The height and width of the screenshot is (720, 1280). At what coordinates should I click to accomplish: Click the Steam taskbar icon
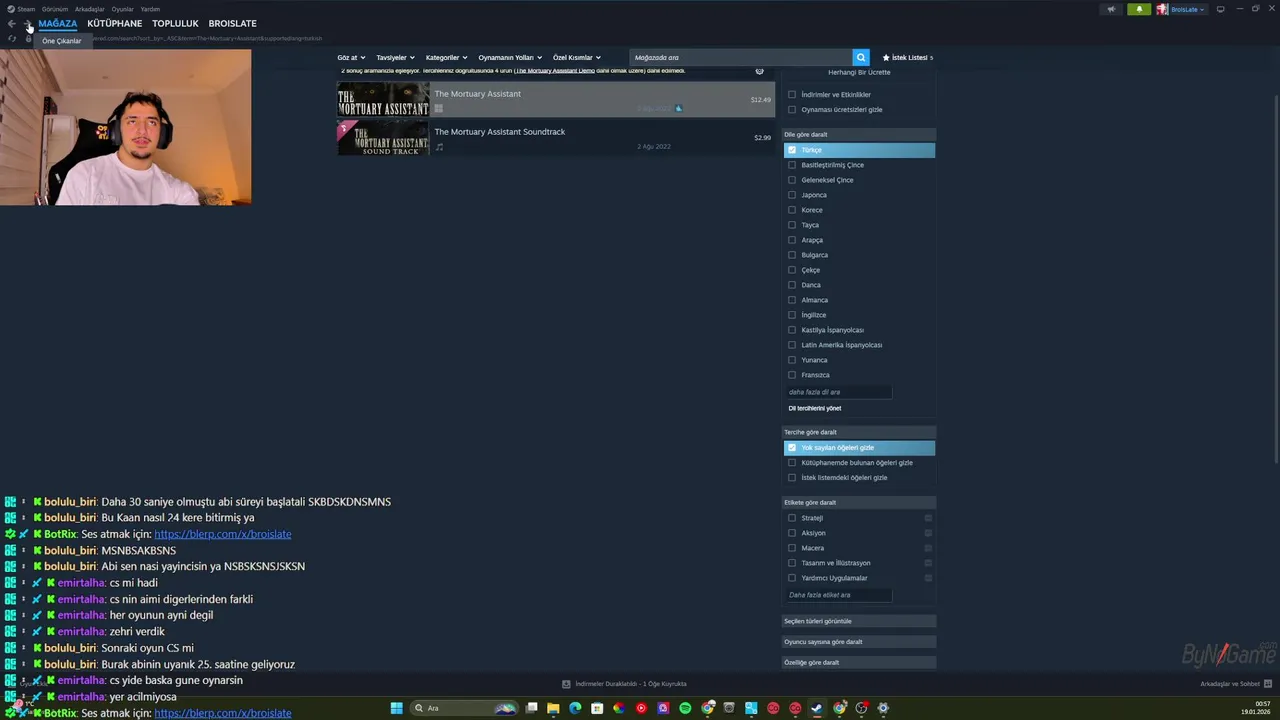point(817,708)
